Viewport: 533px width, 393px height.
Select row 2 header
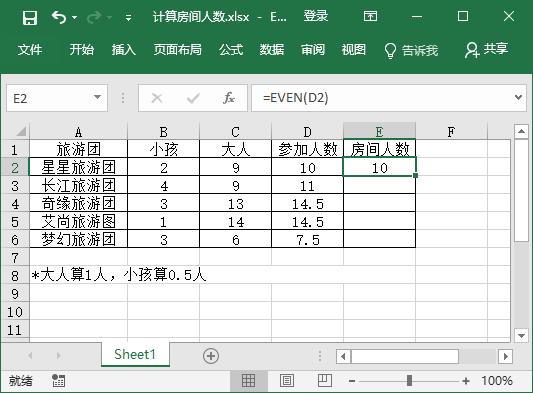point(15,168)
